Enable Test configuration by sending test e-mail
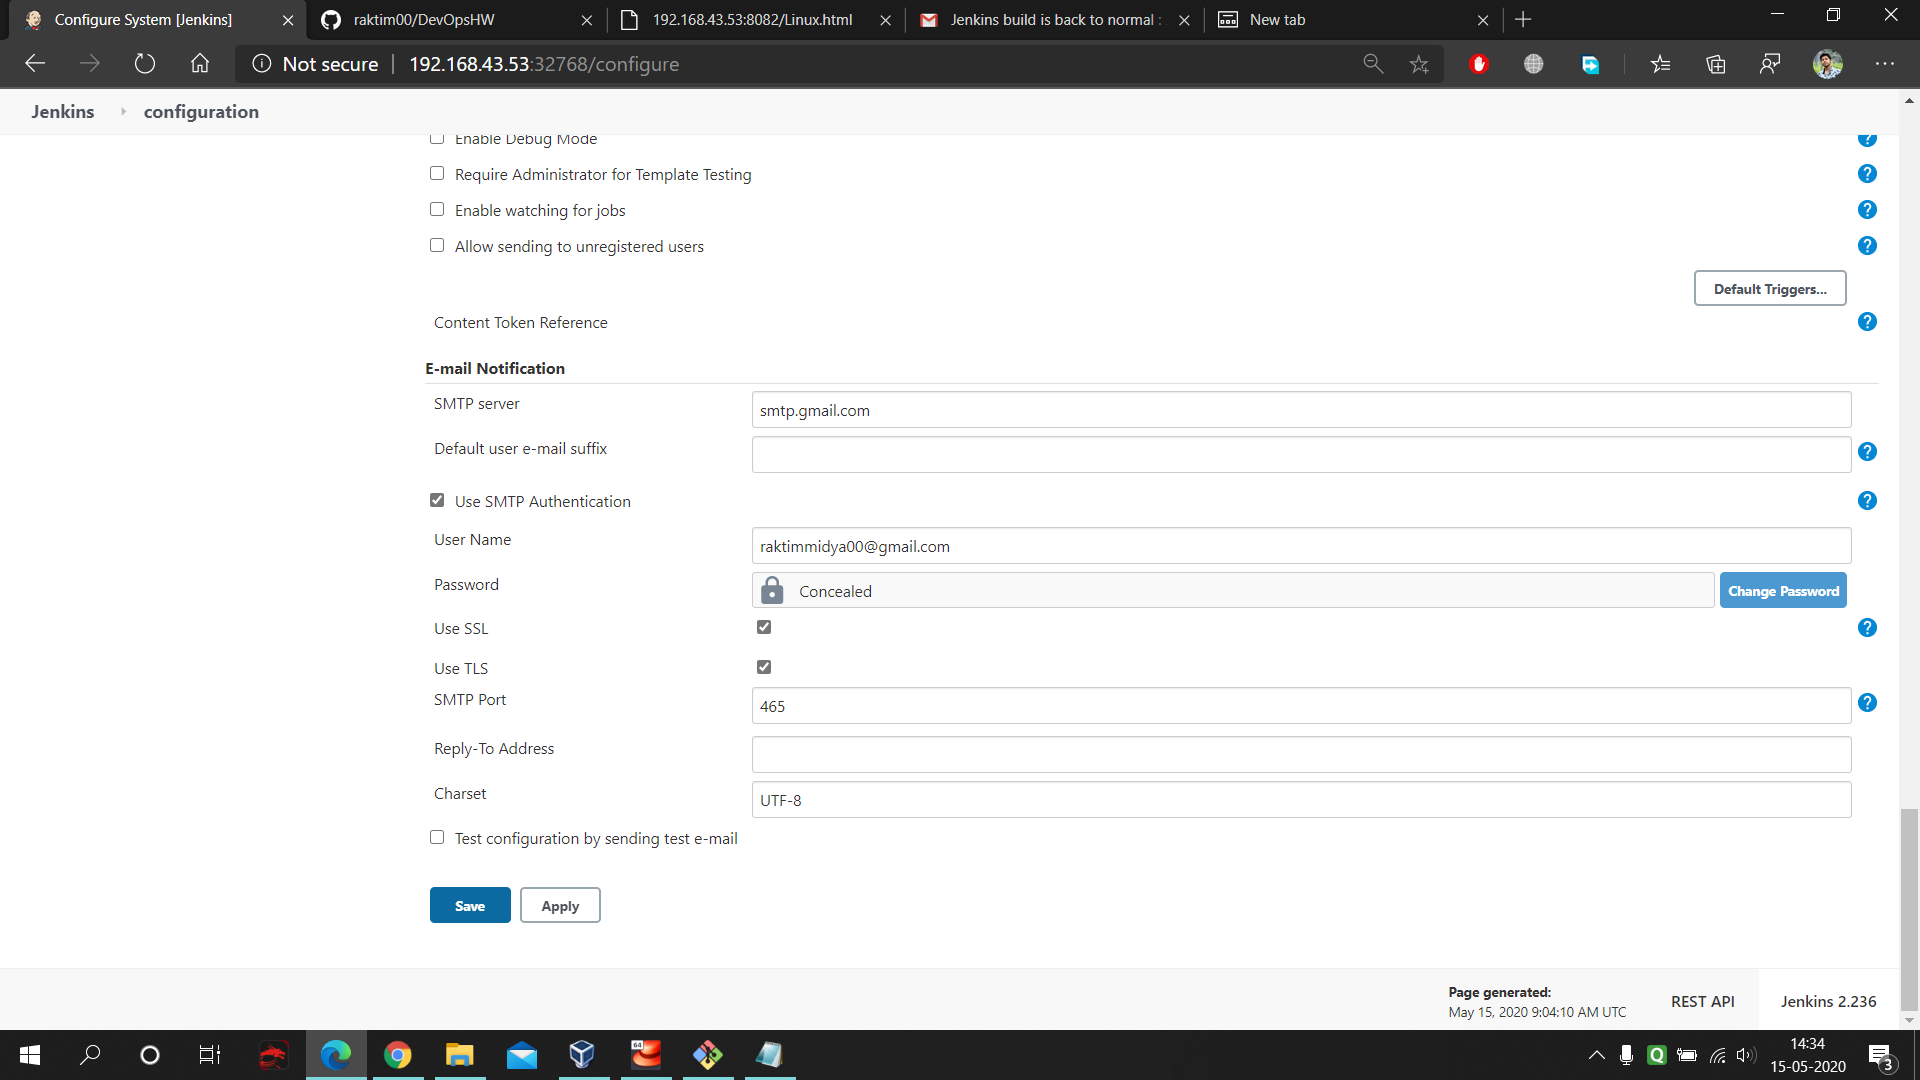The height and width of the screenshot is (1080, 1920). (x=437, y=838)
